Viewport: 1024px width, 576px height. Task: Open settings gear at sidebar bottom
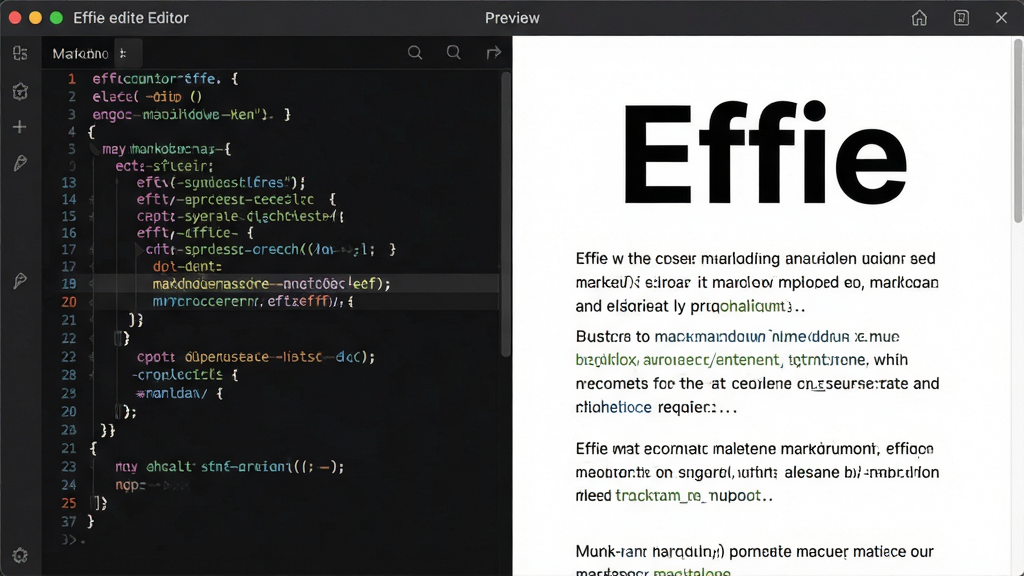pyautogui.click(x=20, y=555)
